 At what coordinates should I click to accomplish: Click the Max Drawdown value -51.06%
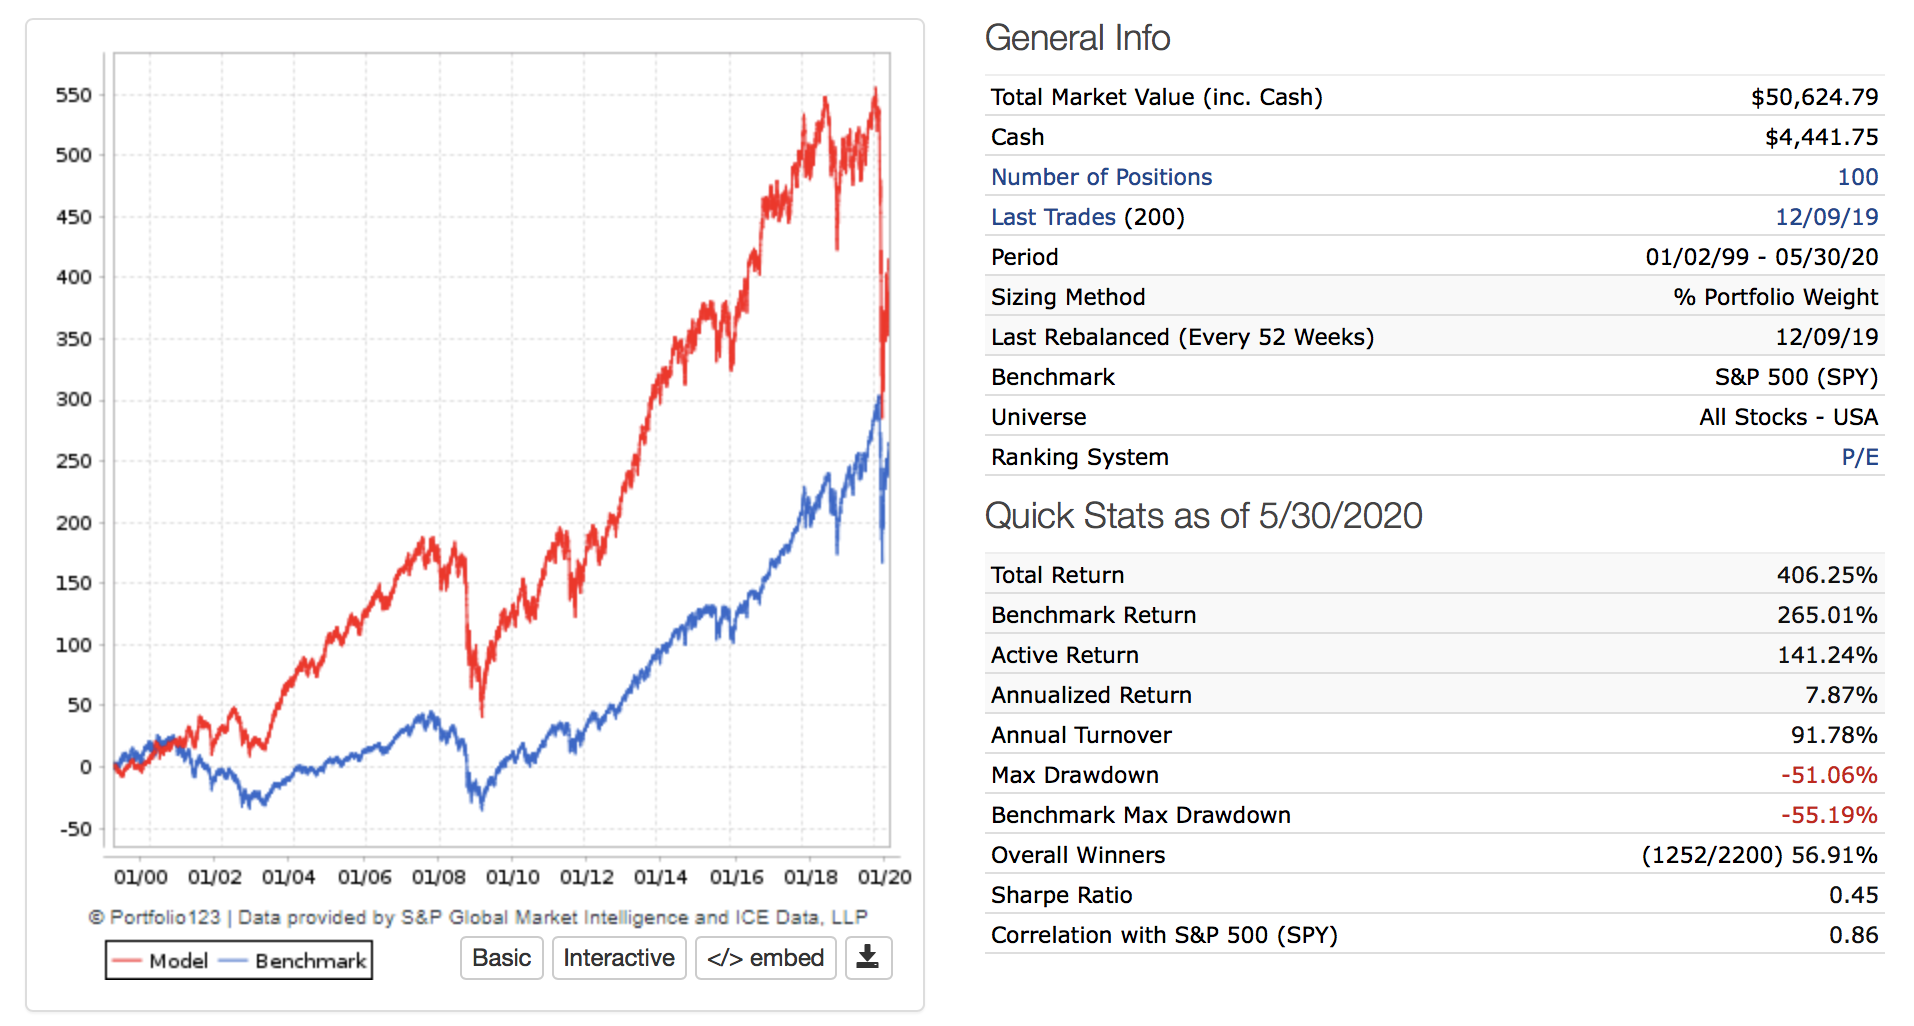[x=1828, y=775]
